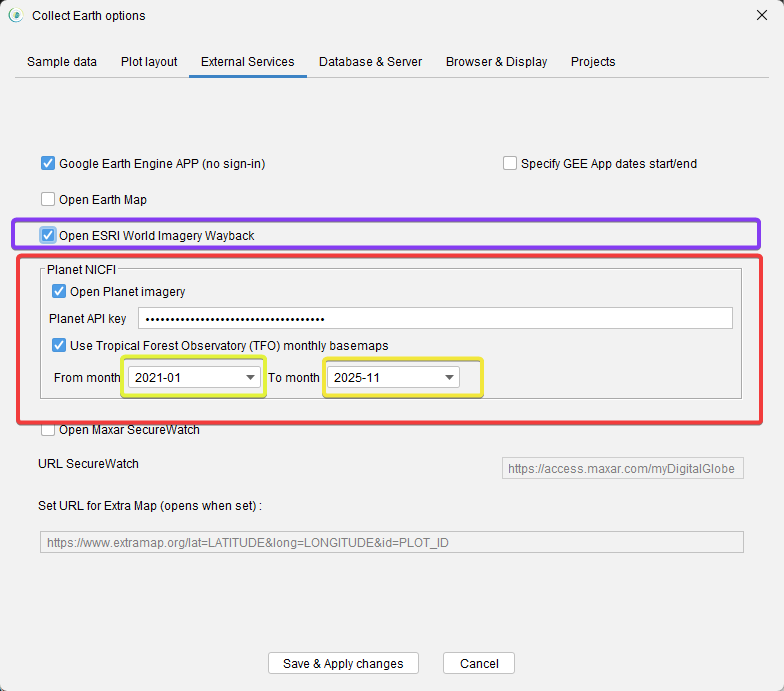Close the Collect Earth options dialog

click(x=760, y=16)
